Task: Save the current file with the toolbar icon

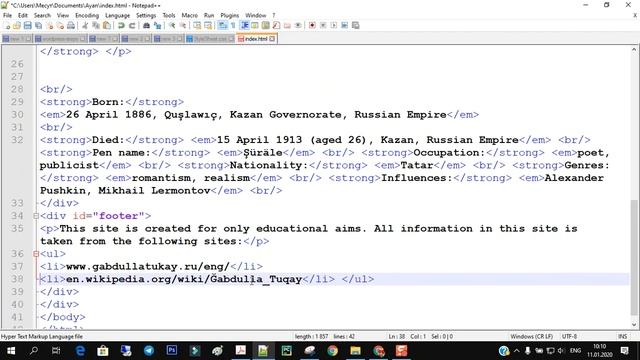Action: coord(28,25)
